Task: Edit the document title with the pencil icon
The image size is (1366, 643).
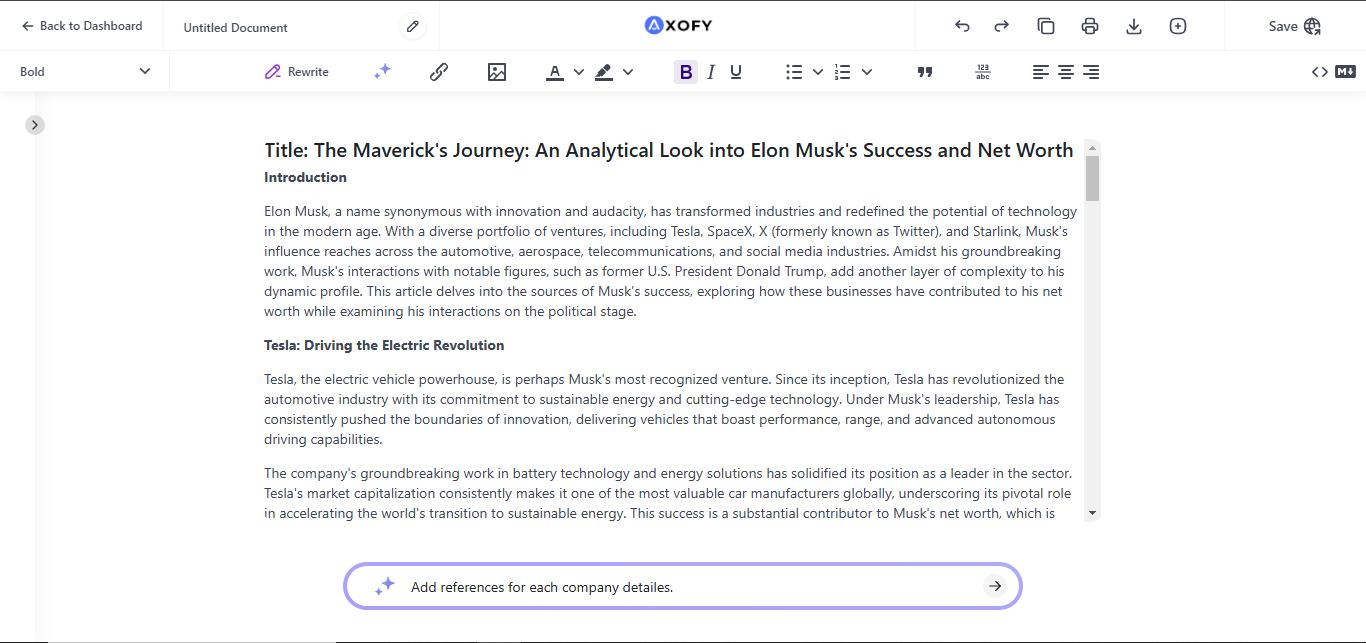Action: click(x=413, y=26)
